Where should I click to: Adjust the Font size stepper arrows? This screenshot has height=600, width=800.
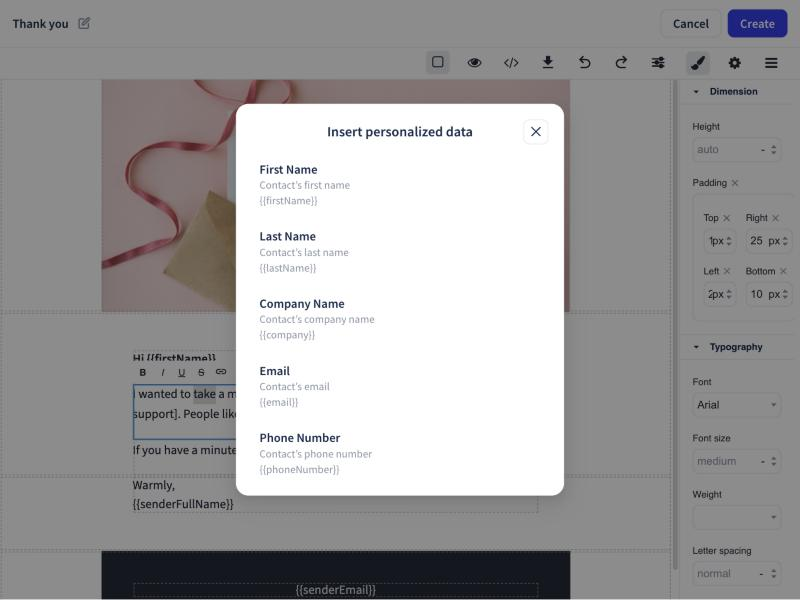pyautogui.click(x=773, y=461)
